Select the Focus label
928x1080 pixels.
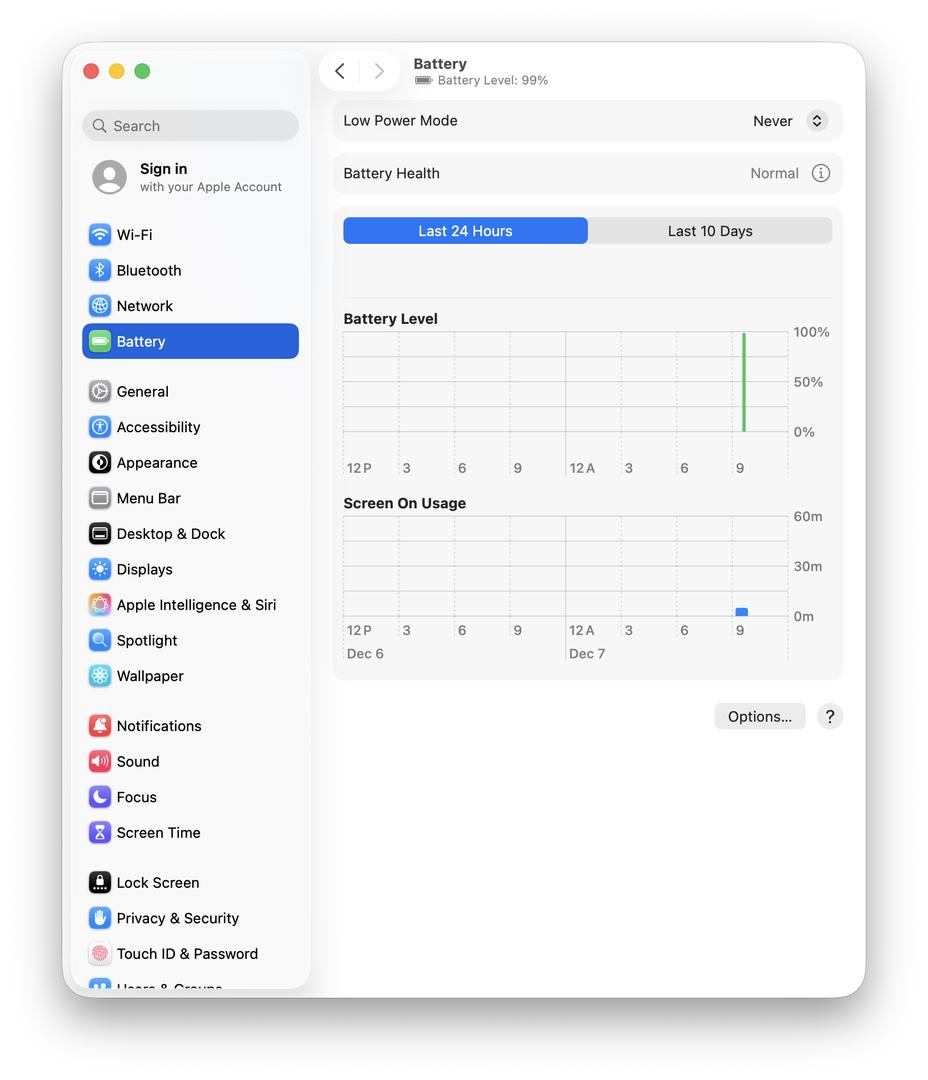point(136,798)
